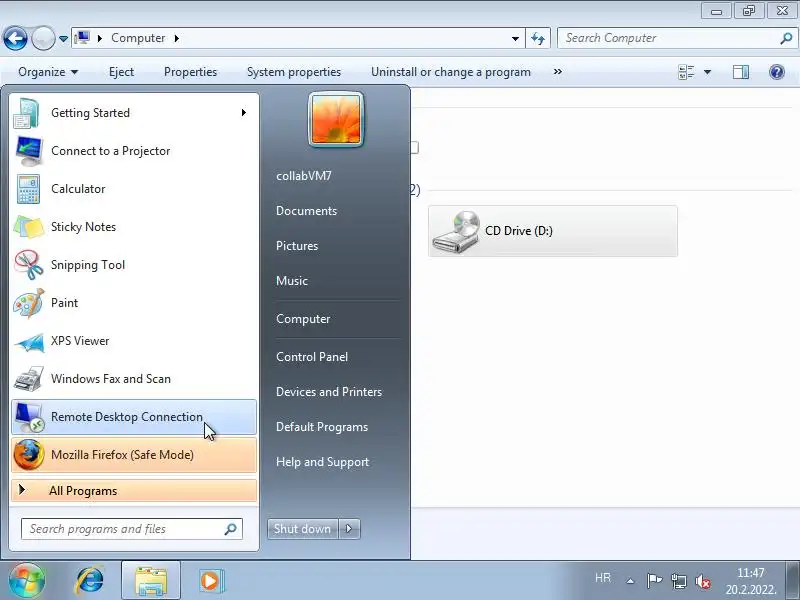Click Show desktop strip on taskbar

[793, 581]
